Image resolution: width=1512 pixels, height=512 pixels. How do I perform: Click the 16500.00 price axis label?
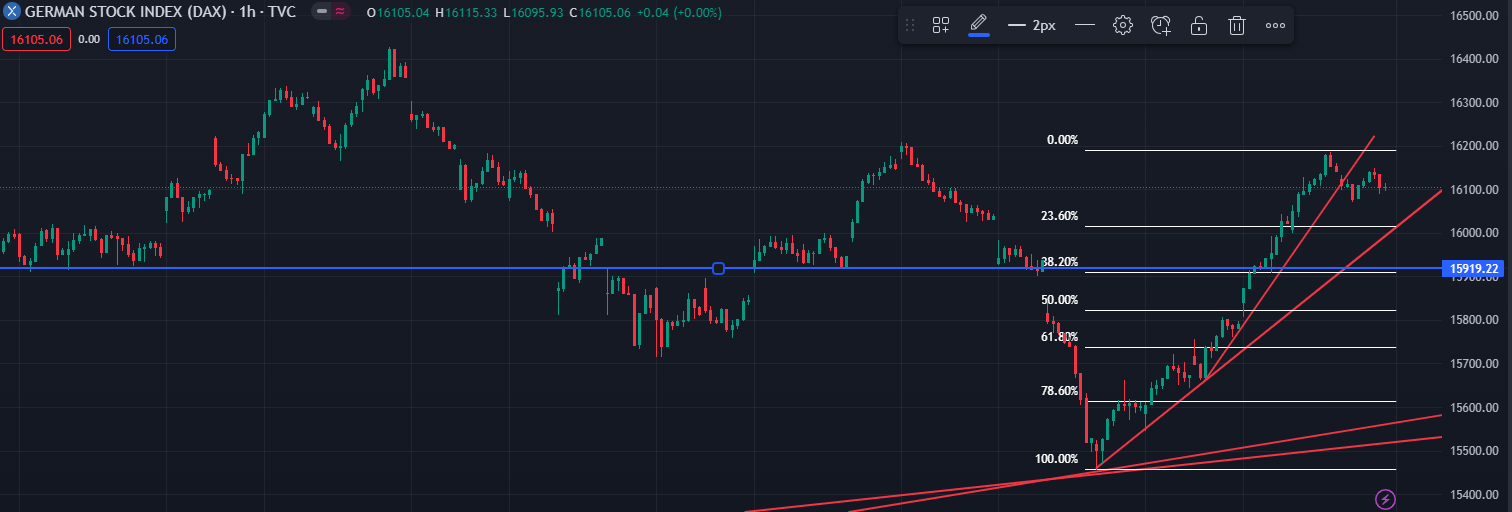click(x=1474, y=16)
